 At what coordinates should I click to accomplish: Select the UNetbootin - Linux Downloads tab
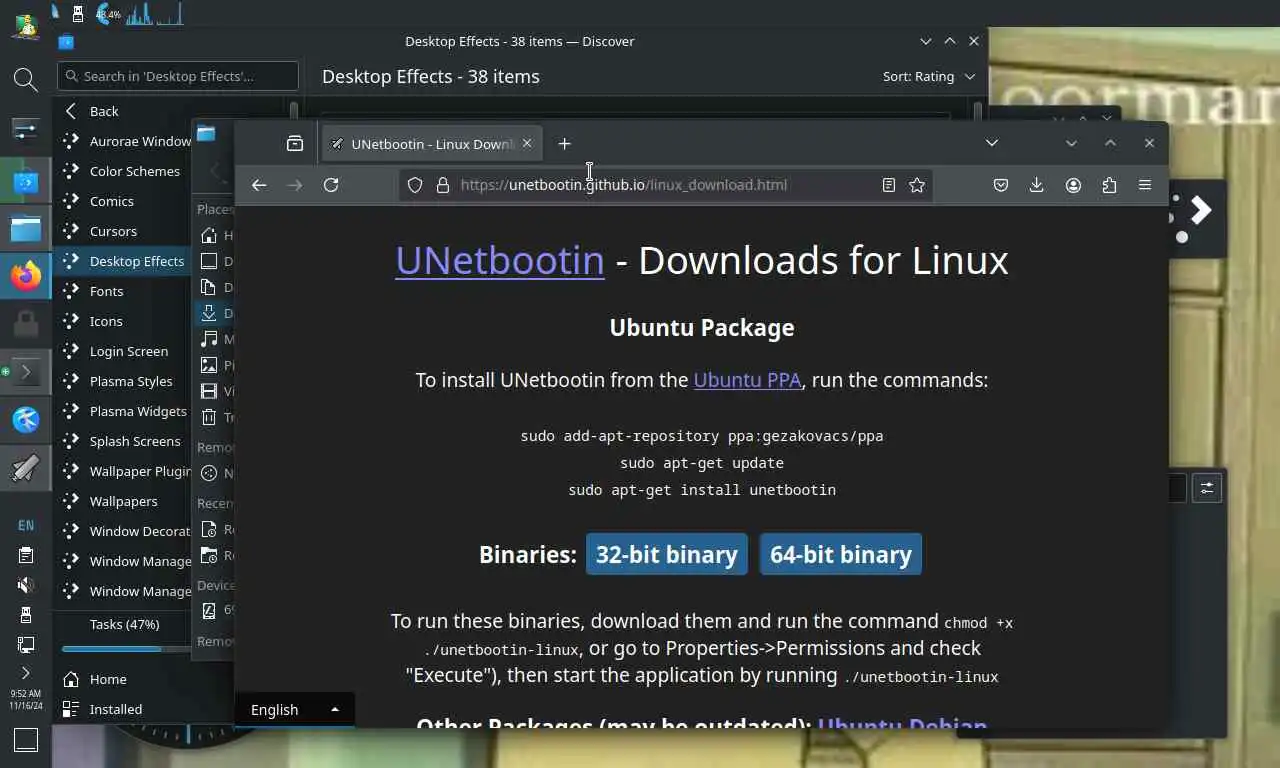tap(432, 144)
